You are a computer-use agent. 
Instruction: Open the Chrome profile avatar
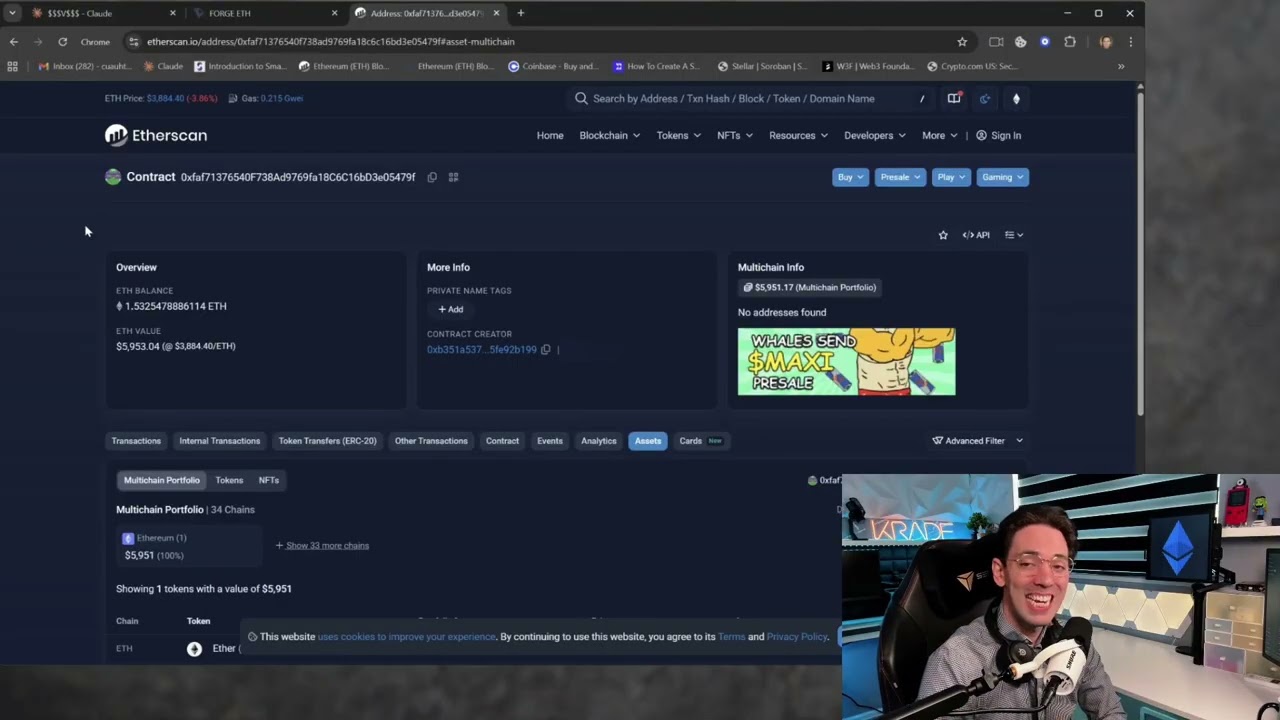(x=1105, y=42)
